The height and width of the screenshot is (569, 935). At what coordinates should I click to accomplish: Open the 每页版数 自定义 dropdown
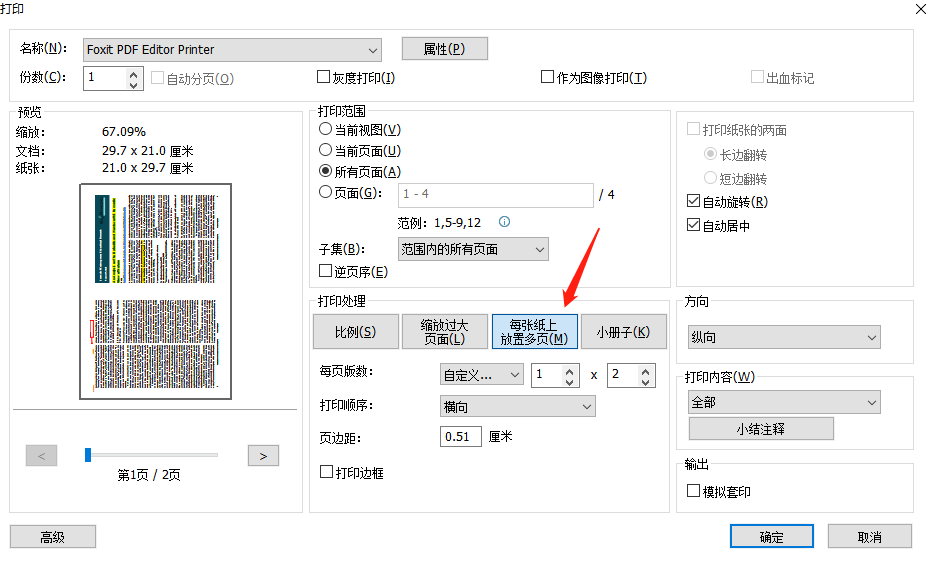pos(482,375)
